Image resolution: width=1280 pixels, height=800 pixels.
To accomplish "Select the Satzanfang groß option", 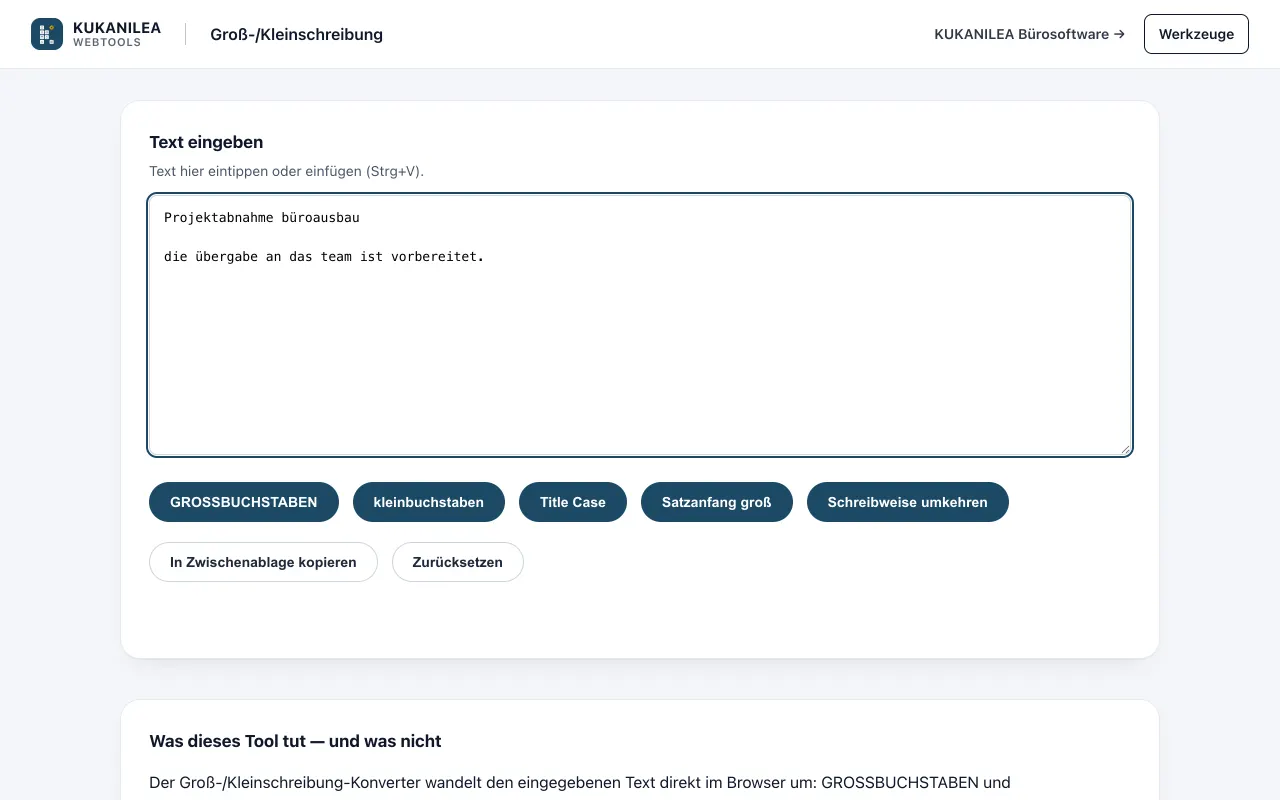I will pos(717,502).
